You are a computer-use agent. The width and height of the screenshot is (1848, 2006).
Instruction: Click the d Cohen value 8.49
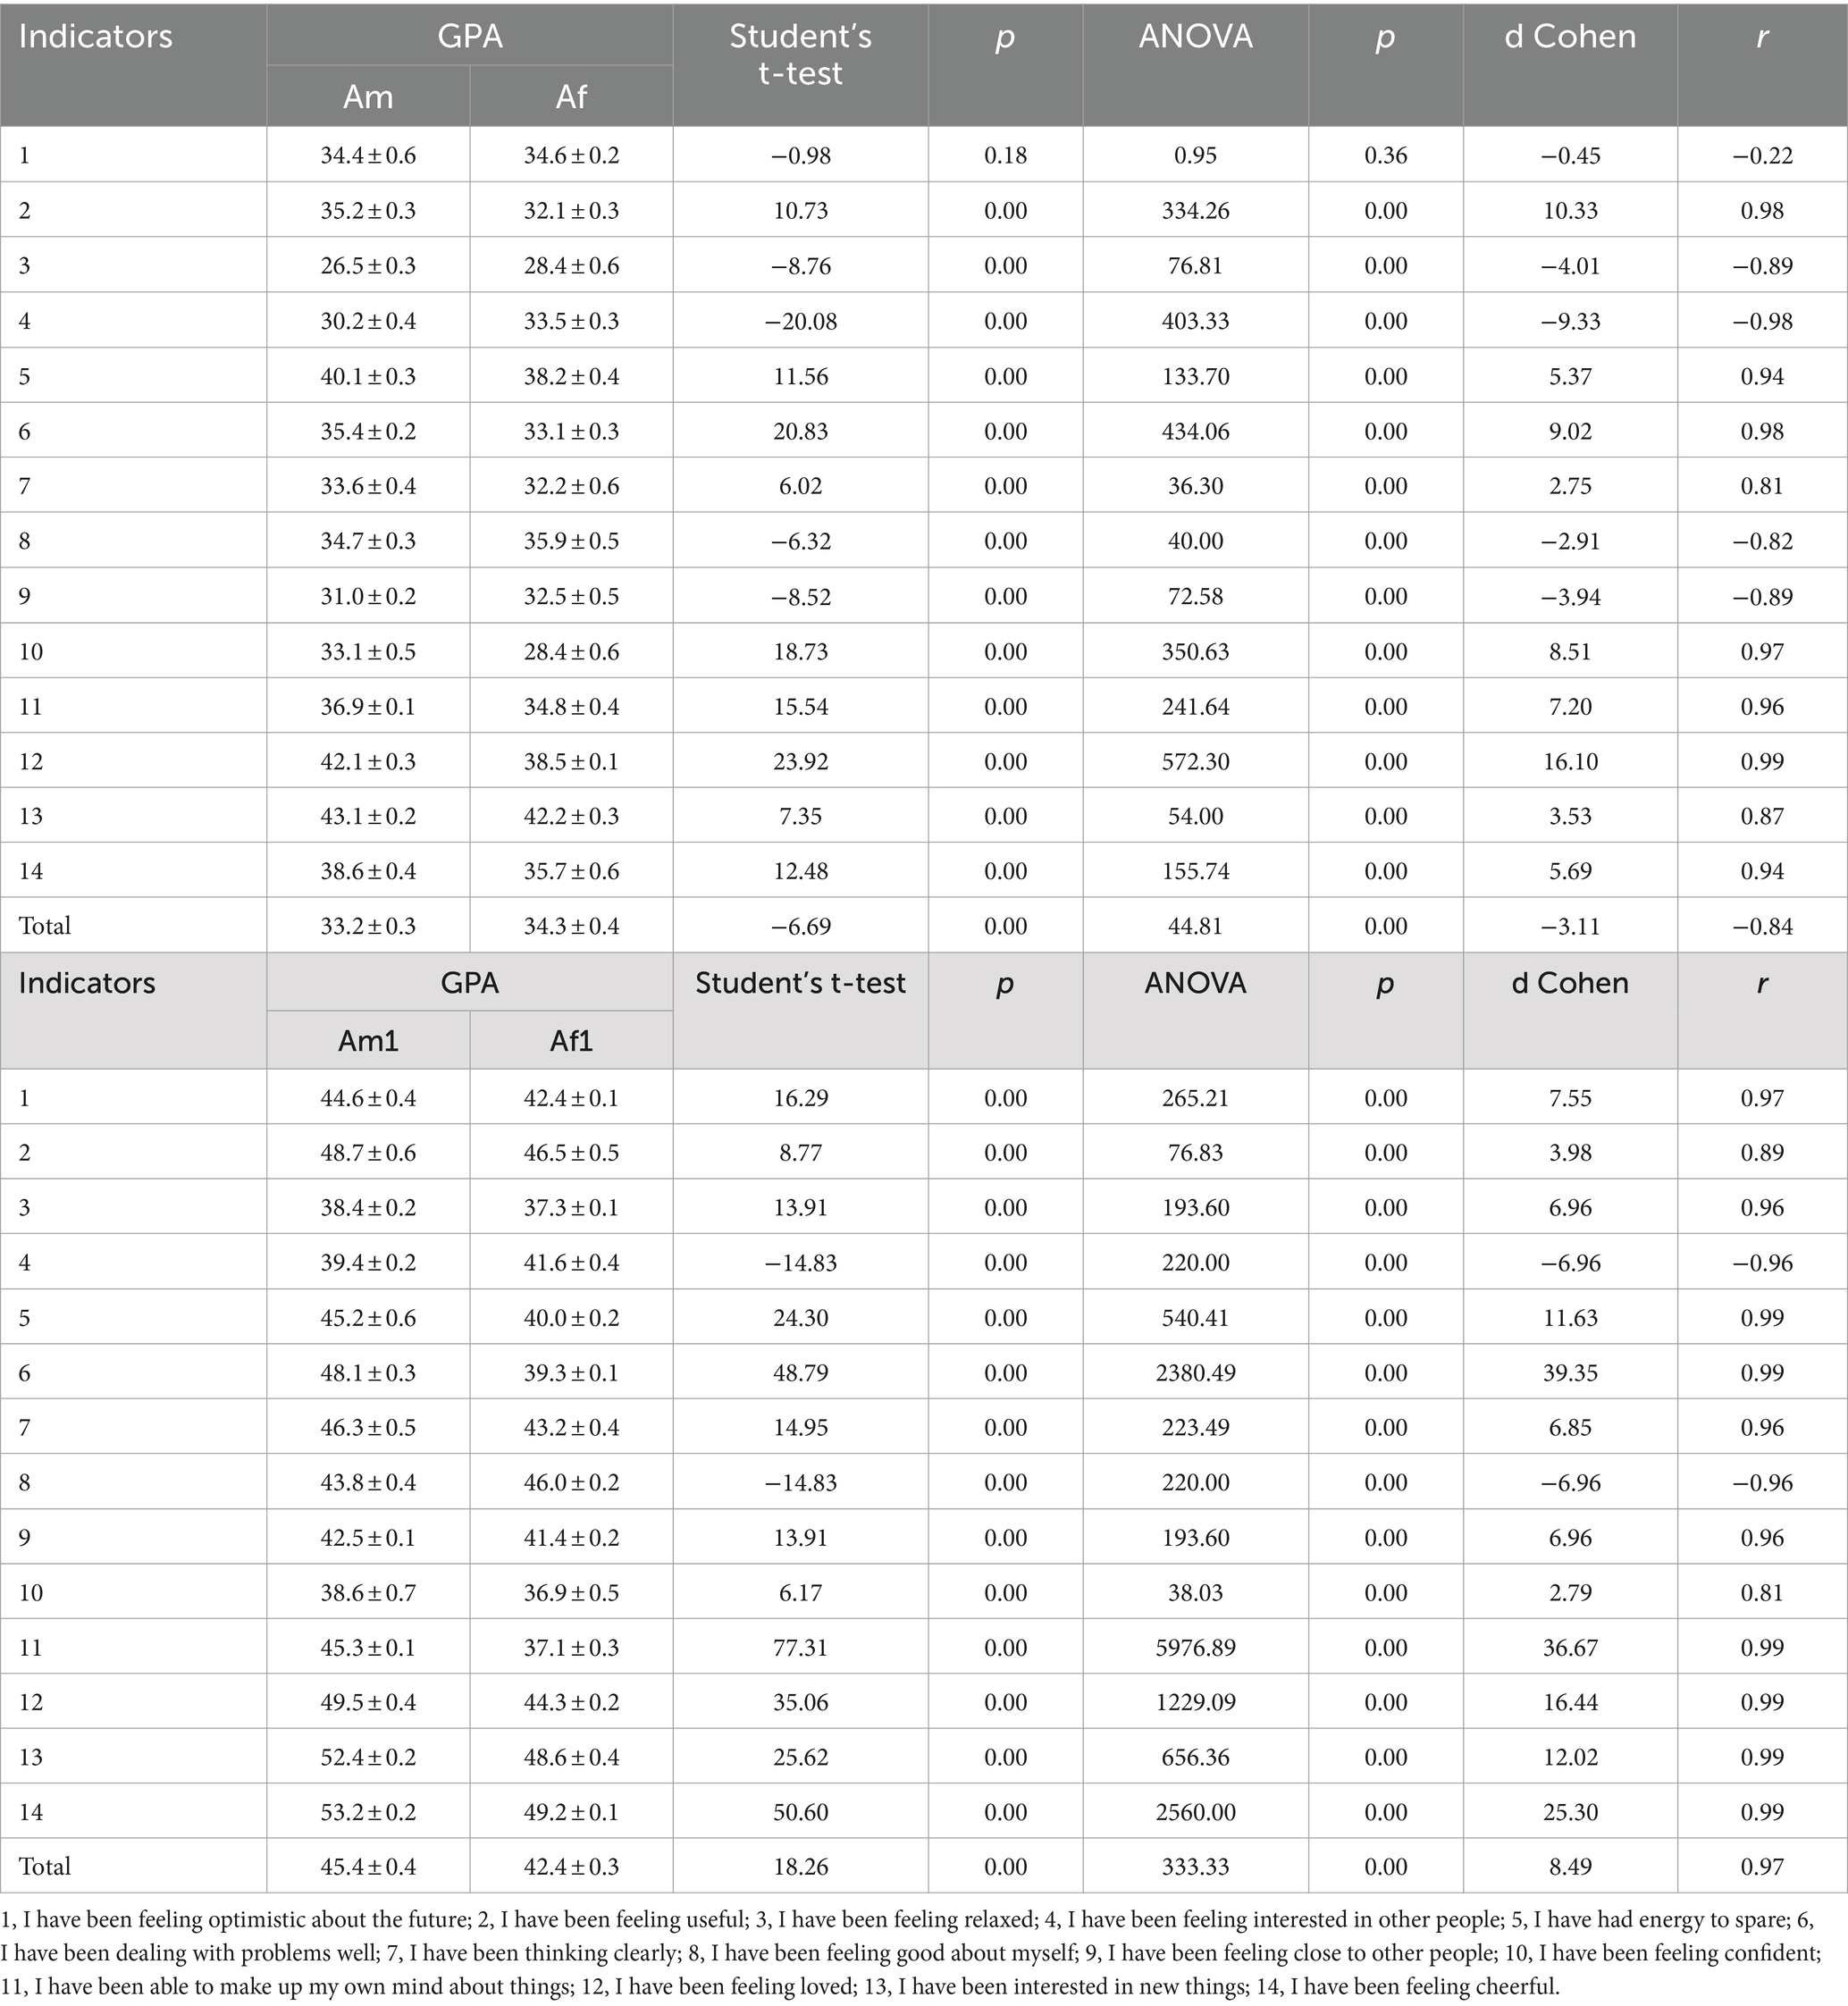tap(1570, 1866)
